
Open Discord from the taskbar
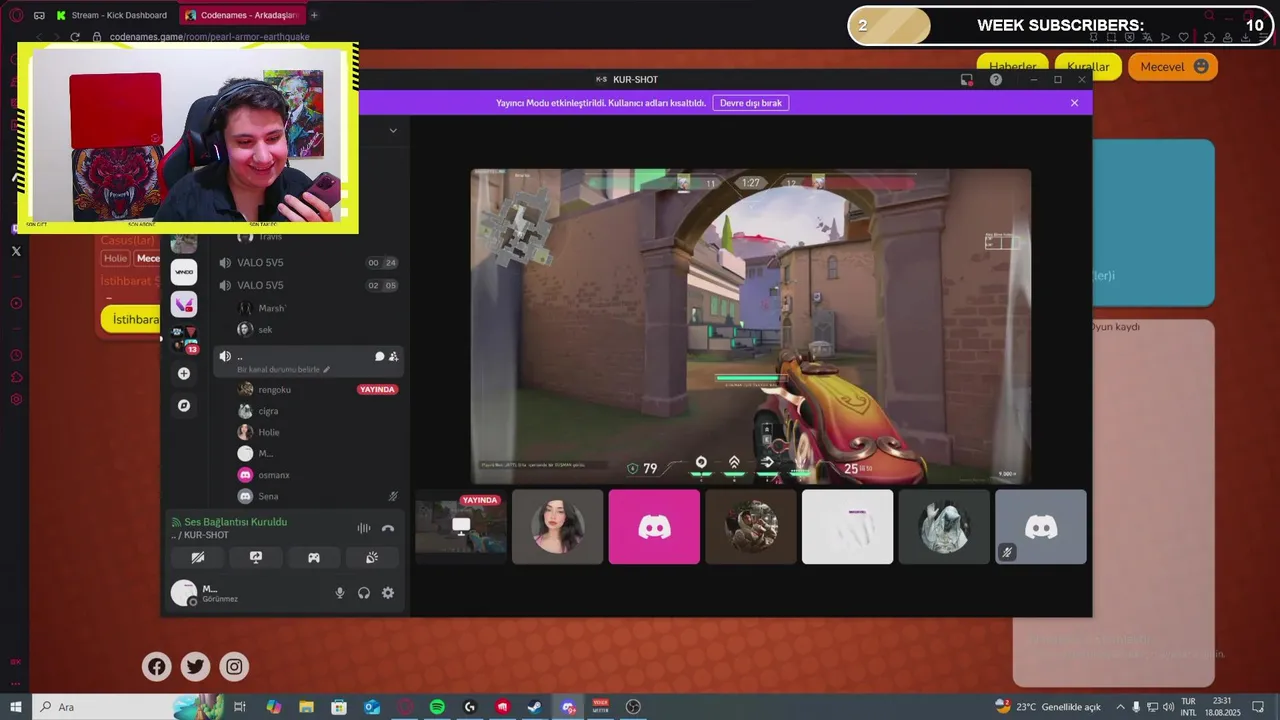pyautogui.click(x=568, y=707)
